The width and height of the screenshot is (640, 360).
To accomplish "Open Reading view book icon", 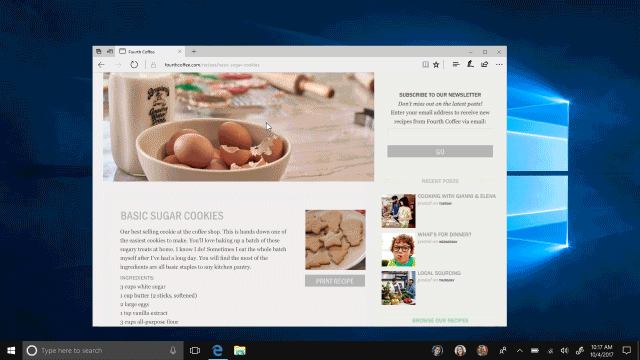I will [x=425, y=64].
